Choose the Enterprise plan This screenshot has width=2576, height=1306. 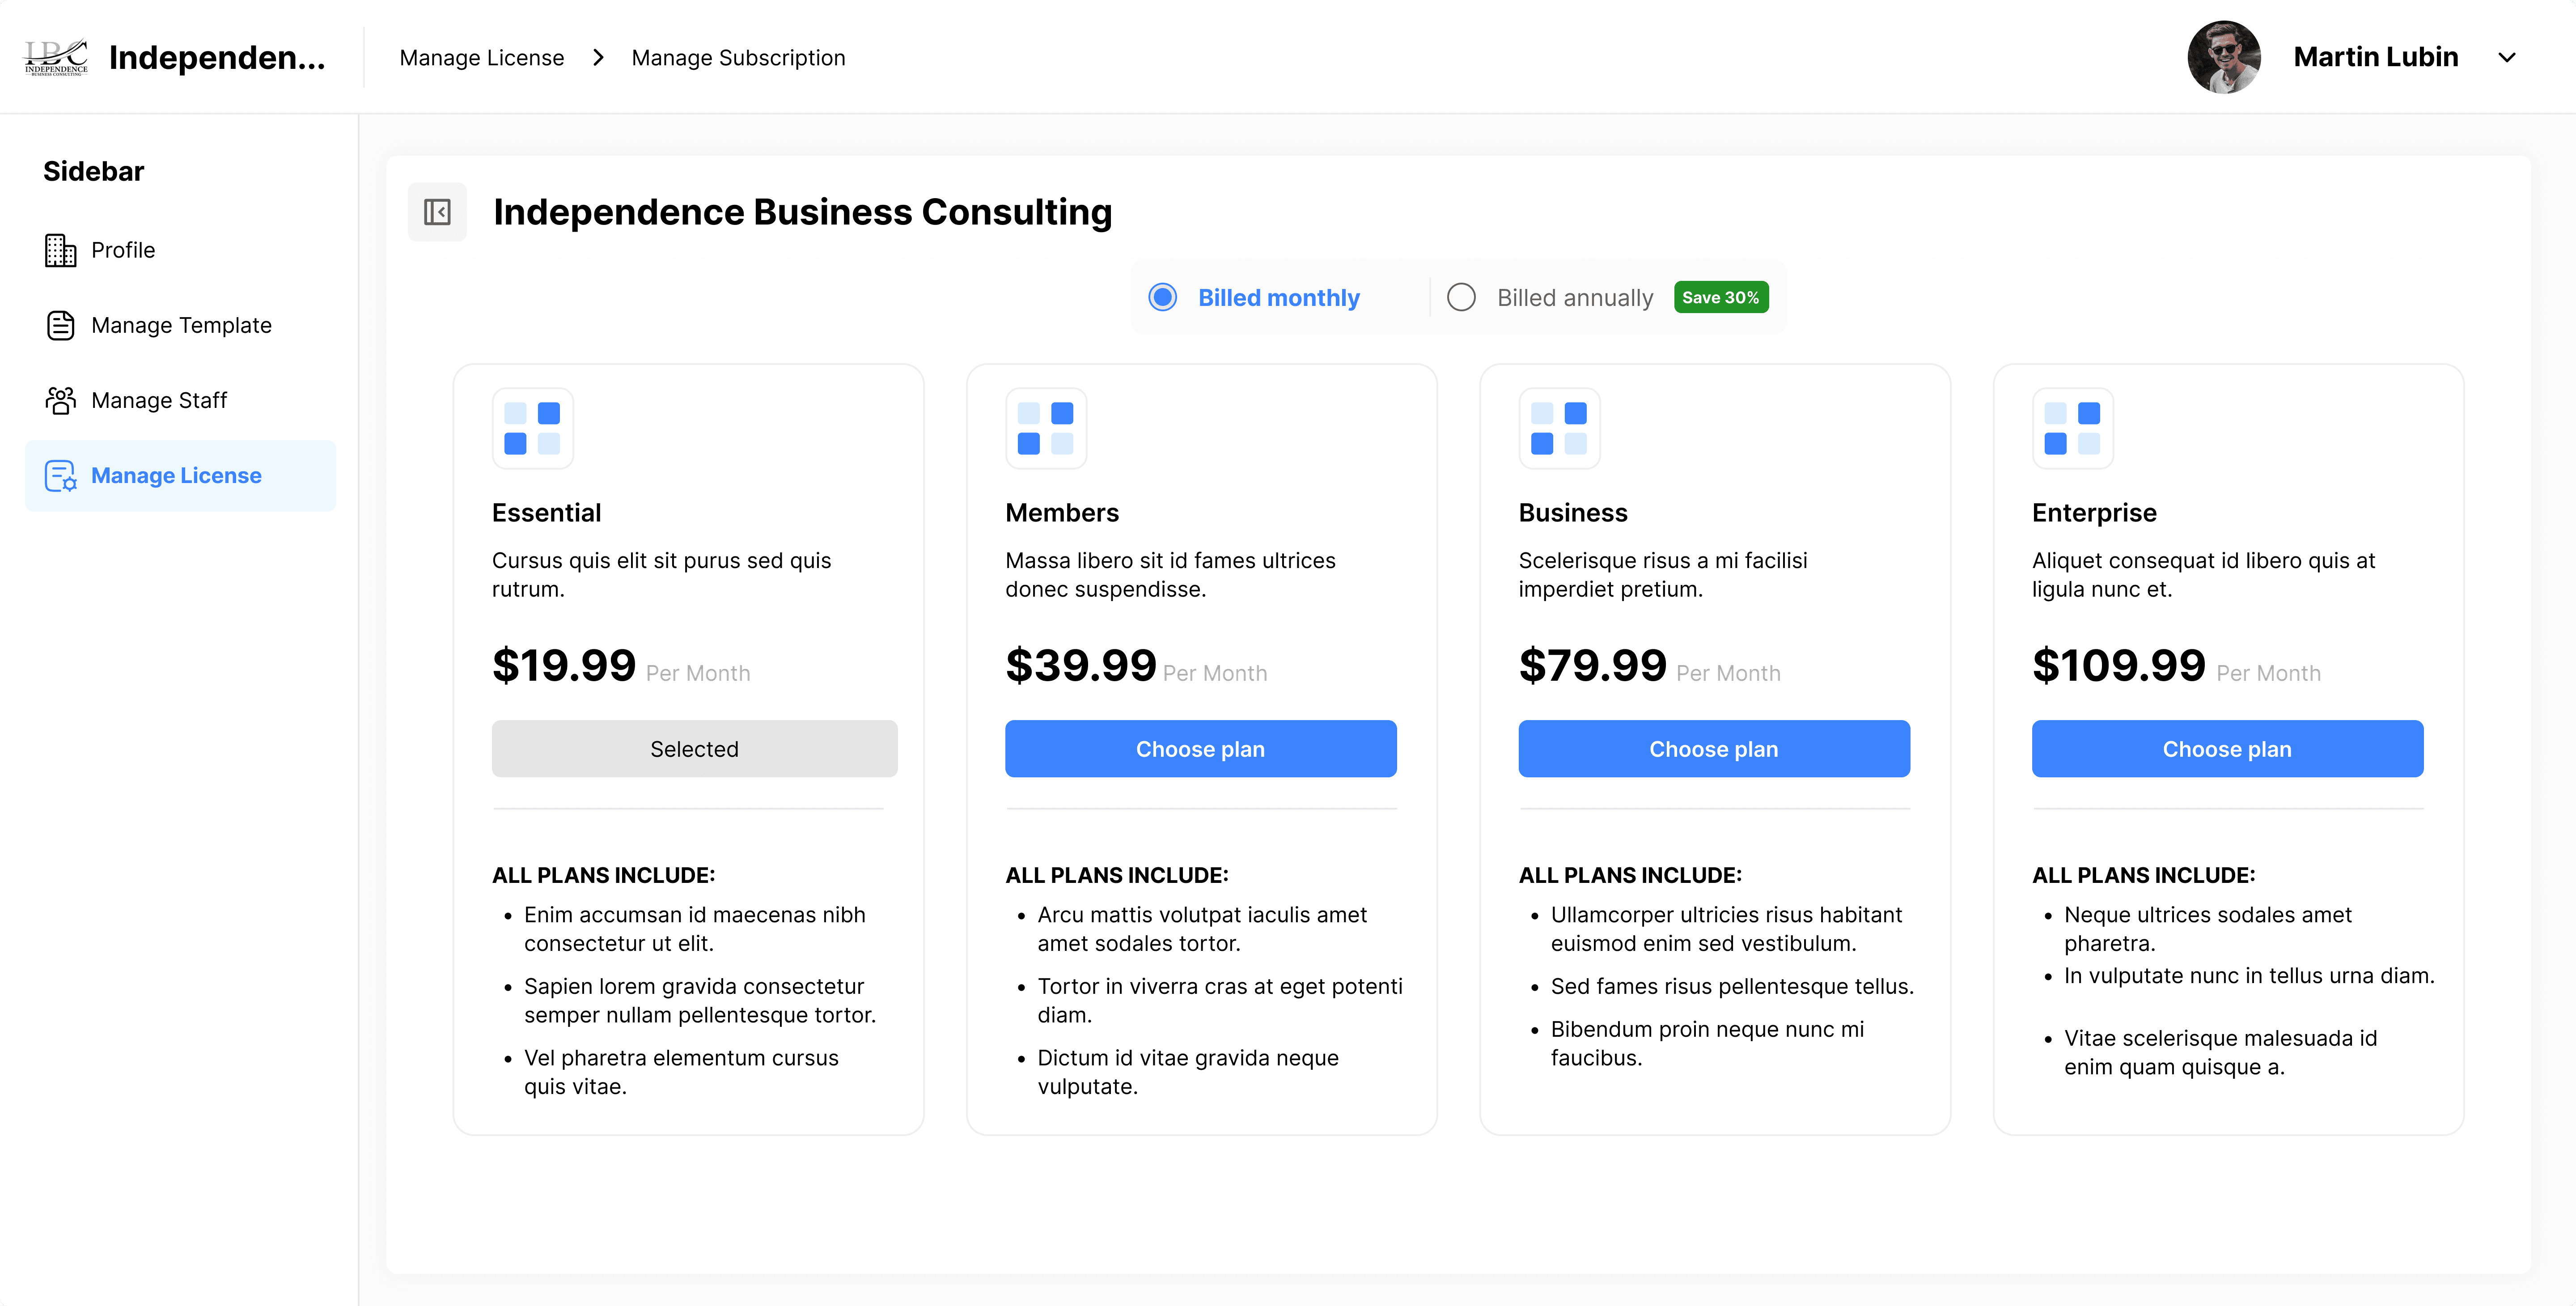pyautogui.click(x=2227, y=749)
